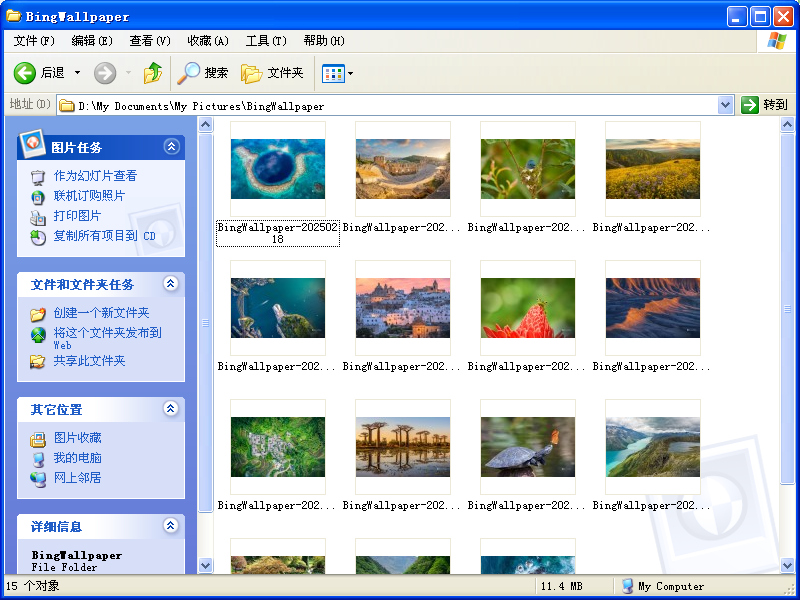Collapse the 图片任务 panel
This screenshot has height=600, width=800.
pos(171,147)
